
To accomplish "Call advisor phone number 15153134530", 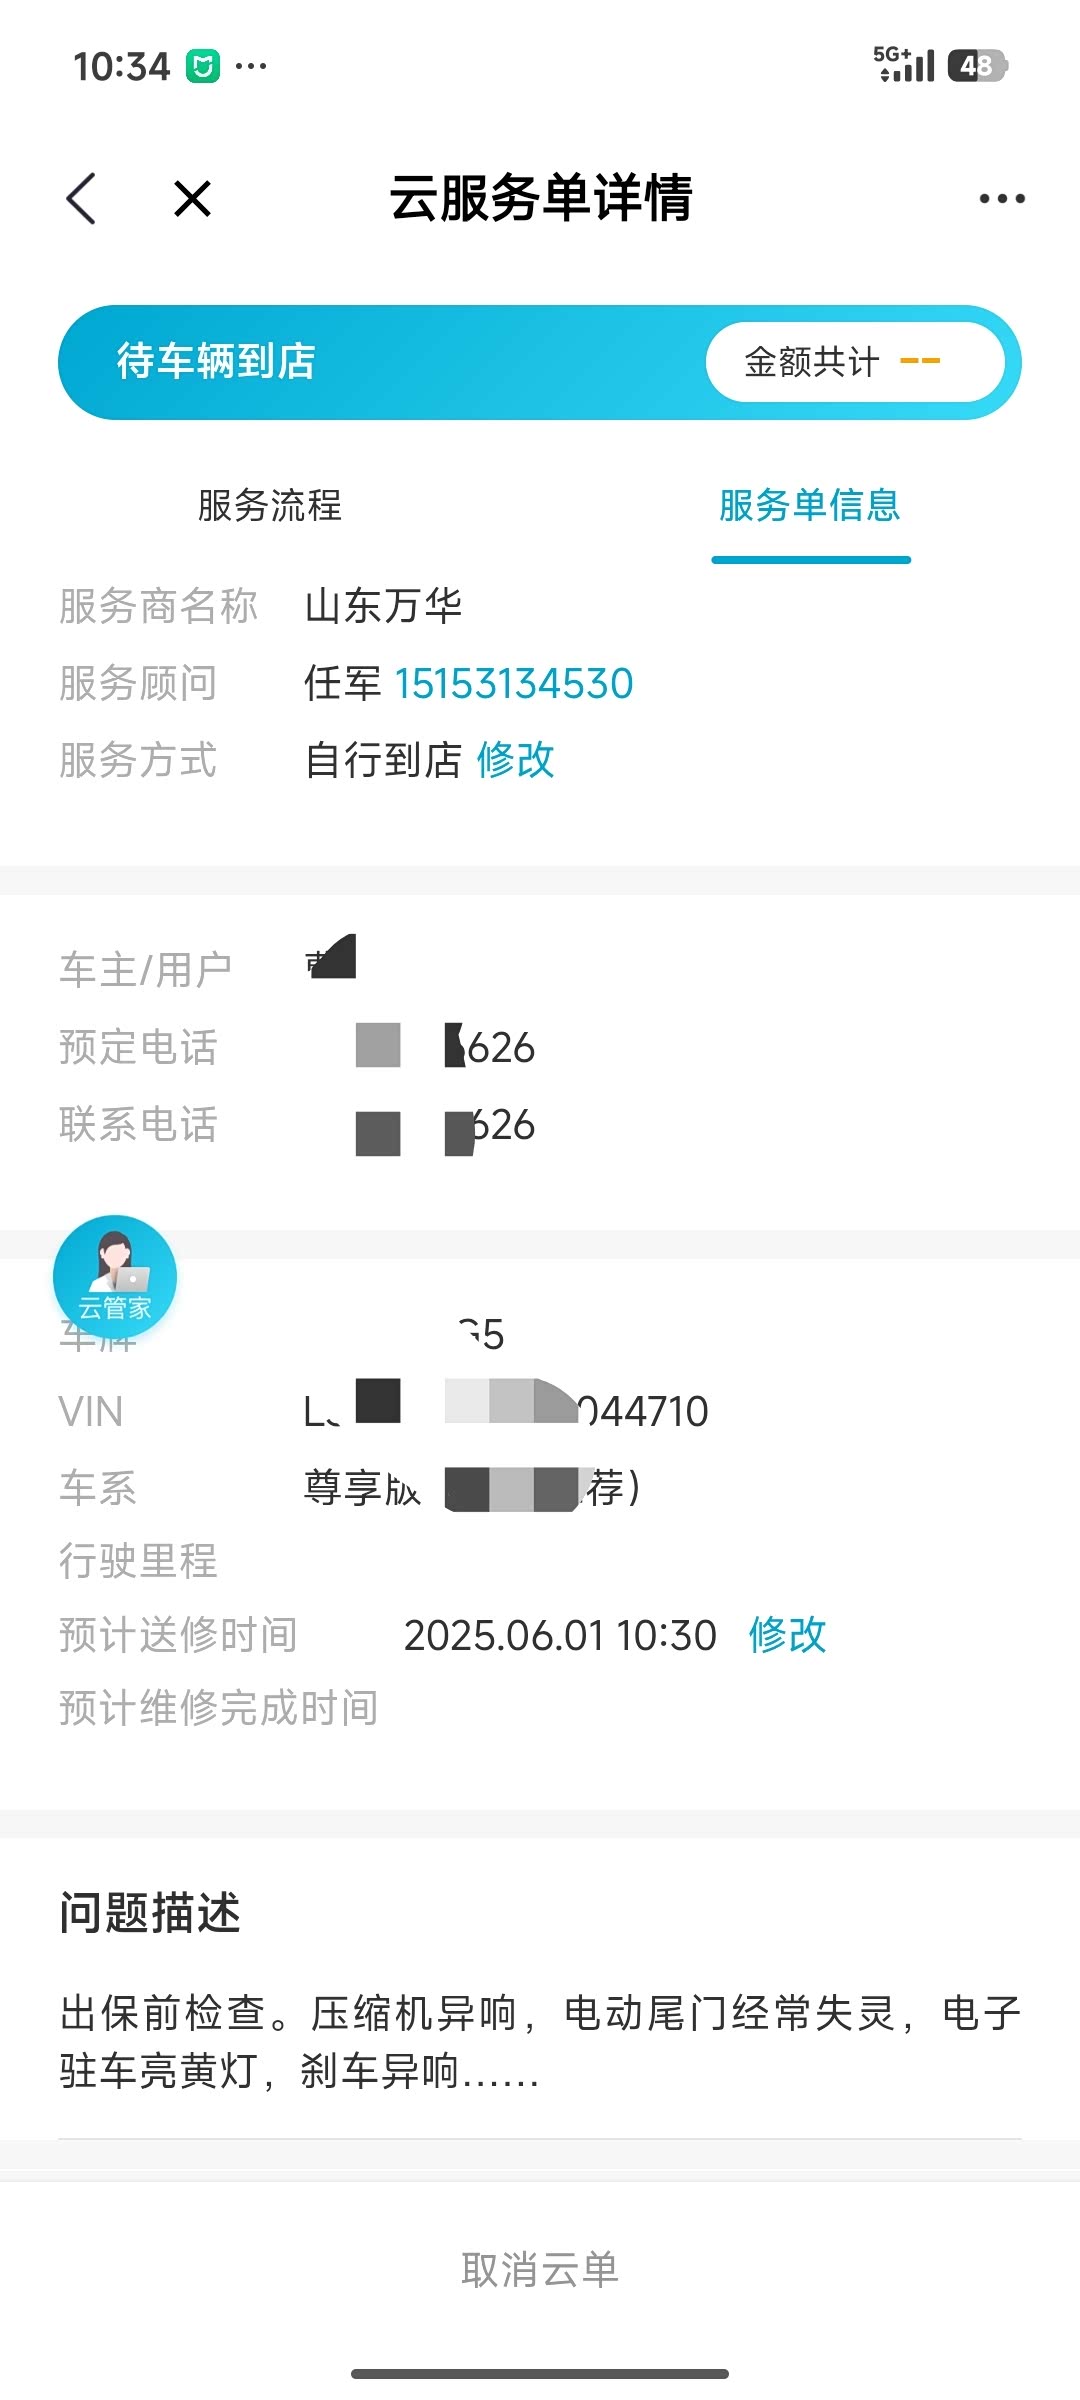I will [514, 684].
